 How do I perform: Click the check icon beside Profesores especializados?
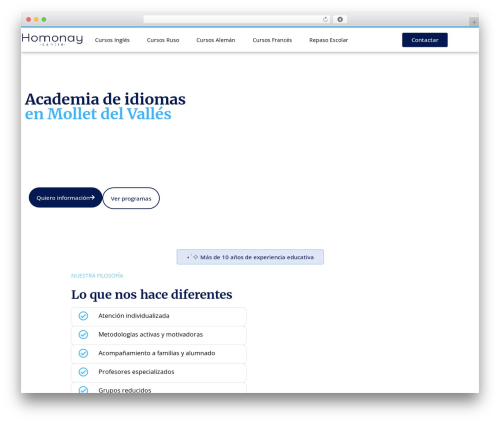[83, 372]
